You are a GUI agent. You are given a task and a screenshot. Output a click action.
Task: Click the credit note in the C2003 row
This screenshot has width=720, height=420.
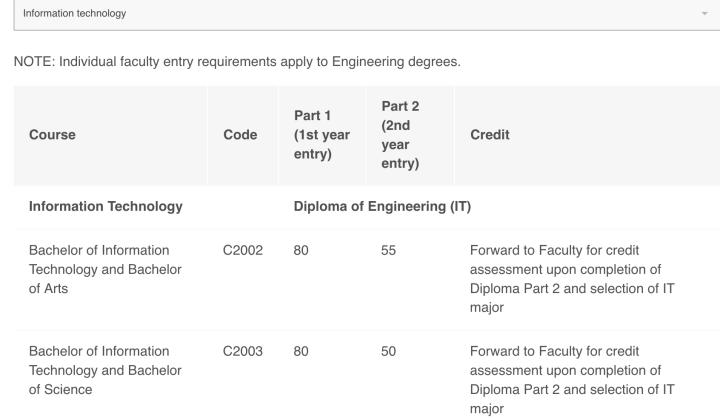click(x=572, y=380)
